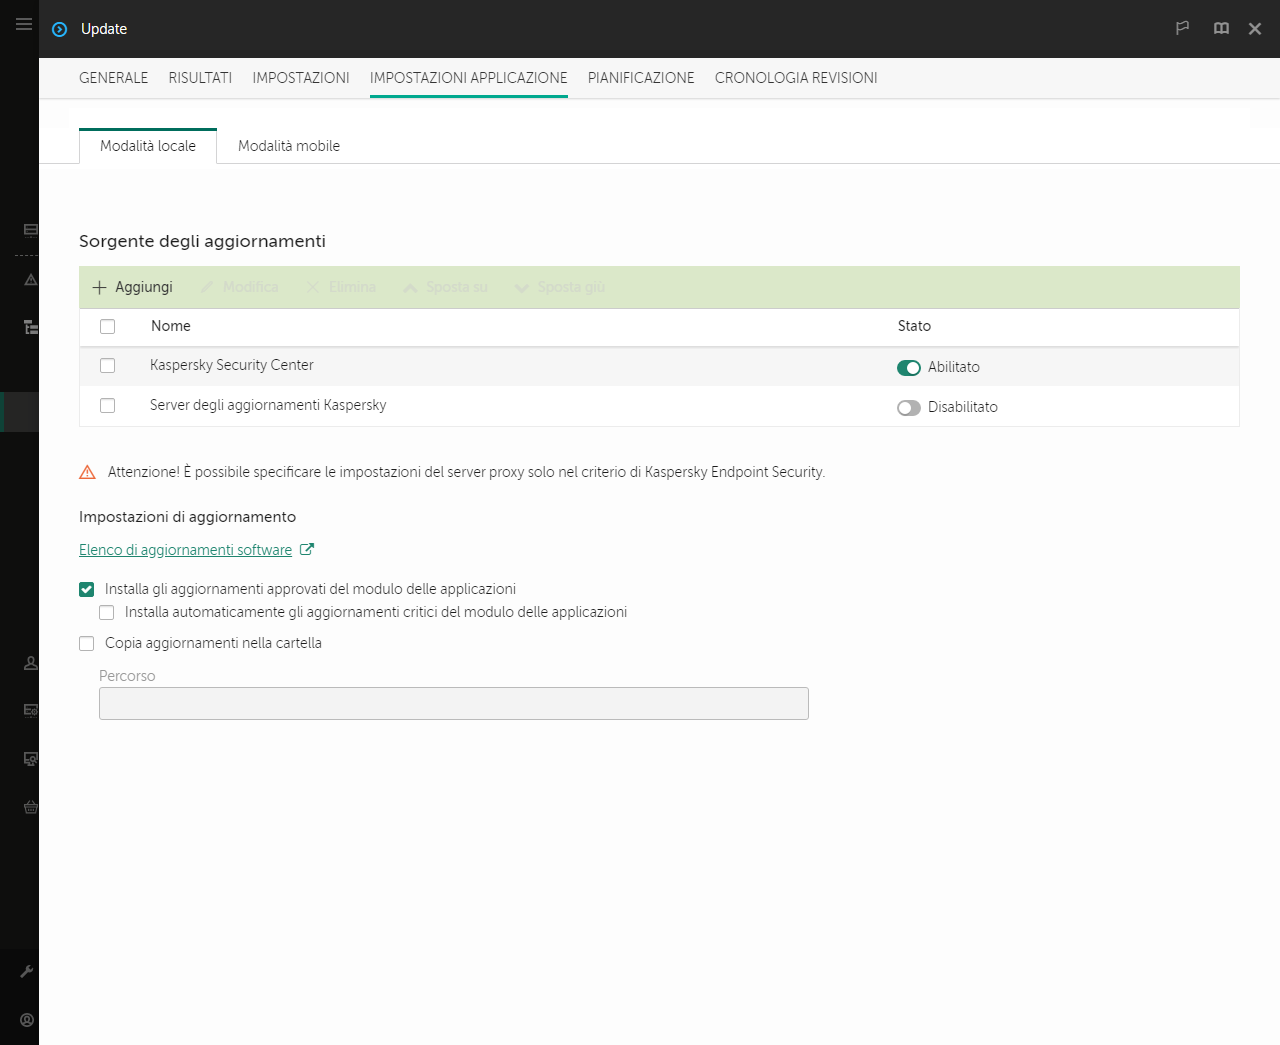Viewport: 1280px width, 1045px height.
Task: Go to the CRONOLOGIA REVISIONI tab
Action: pos(796,78)
